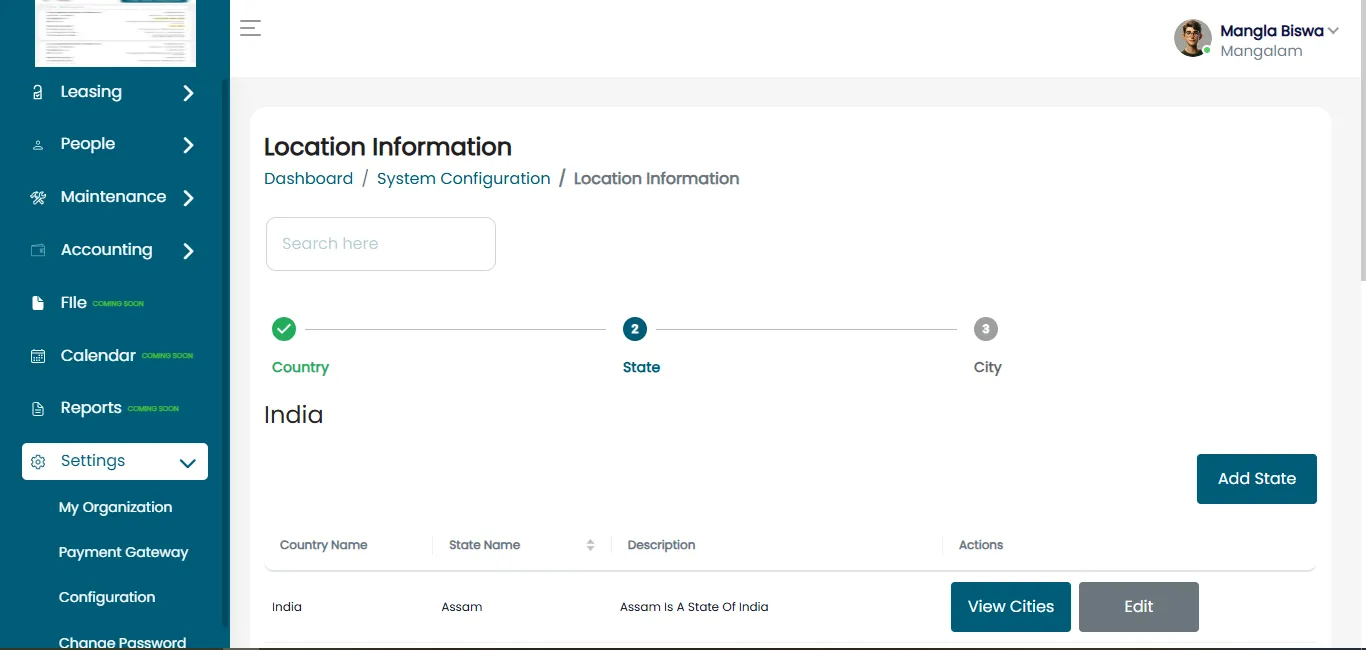The height and width of the screenshot is (650, 1366).
Task: View Cities for Assam
Action: (1011, 607)
